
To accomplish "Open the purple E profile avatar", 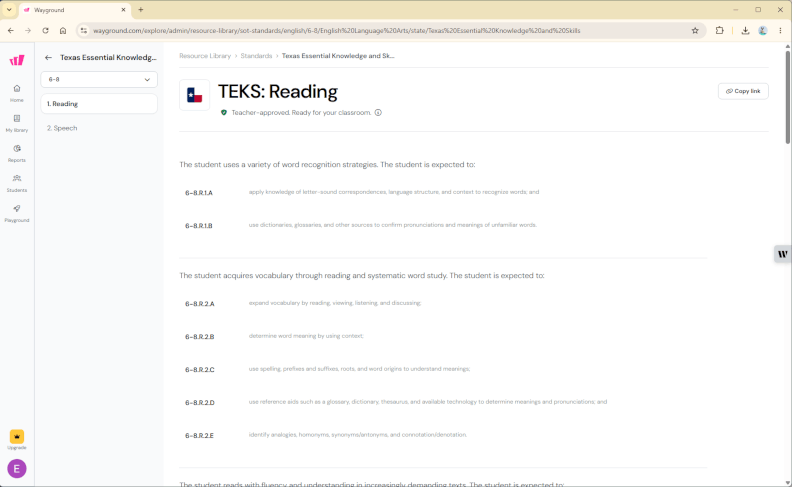I will (x=17, y=469).
